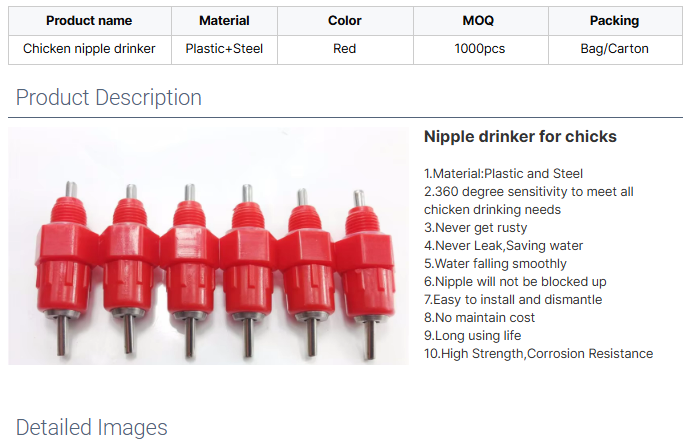
Task: Click the Chicken nipple drinker cell
Action: click(x=89, y=49)
